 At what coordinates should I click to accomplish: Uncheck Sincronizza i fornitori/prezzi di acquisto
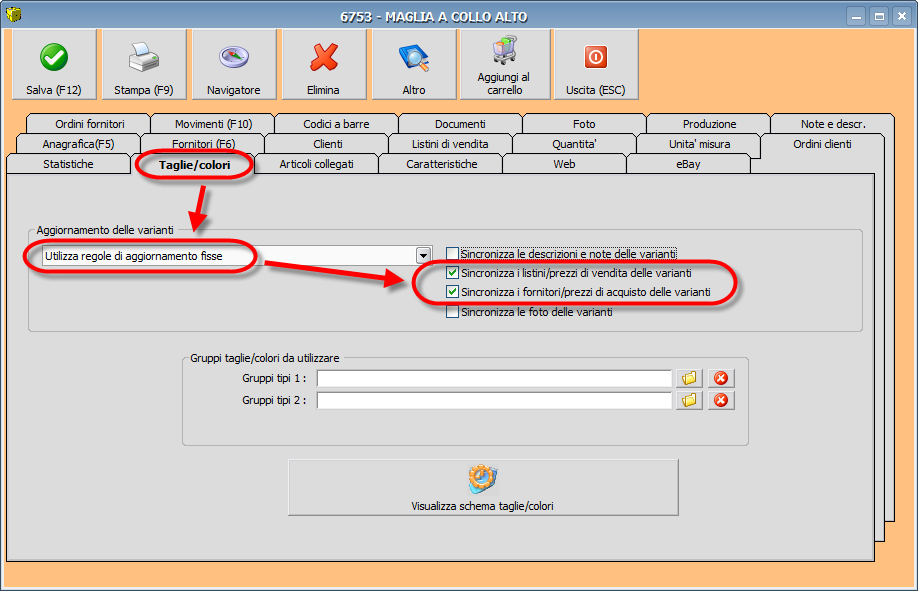tap(452, 292)
